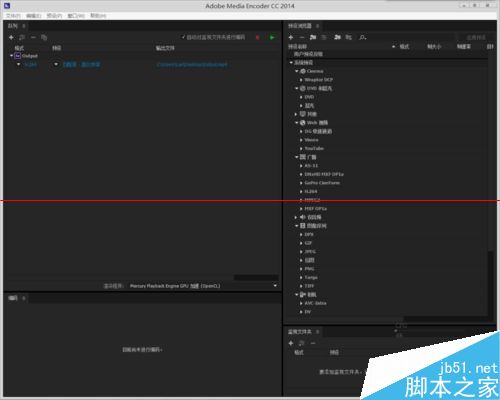Stop the queue with the red button
This screenshot has height=400, width=500.
[x=257, y=37]
